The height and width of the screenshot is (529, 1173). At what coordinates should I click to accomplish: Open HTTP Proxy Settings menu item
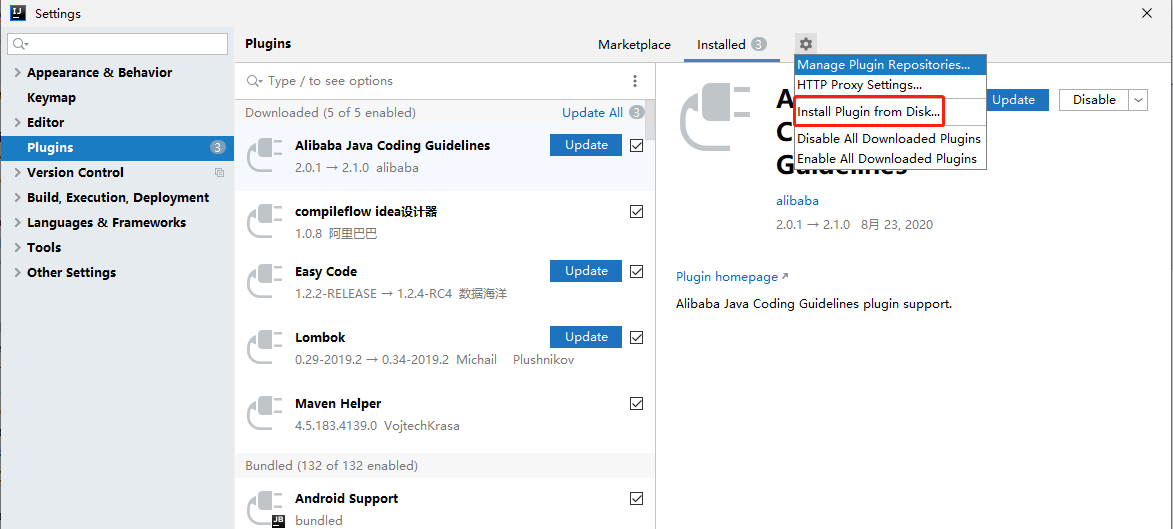[890, 85]
